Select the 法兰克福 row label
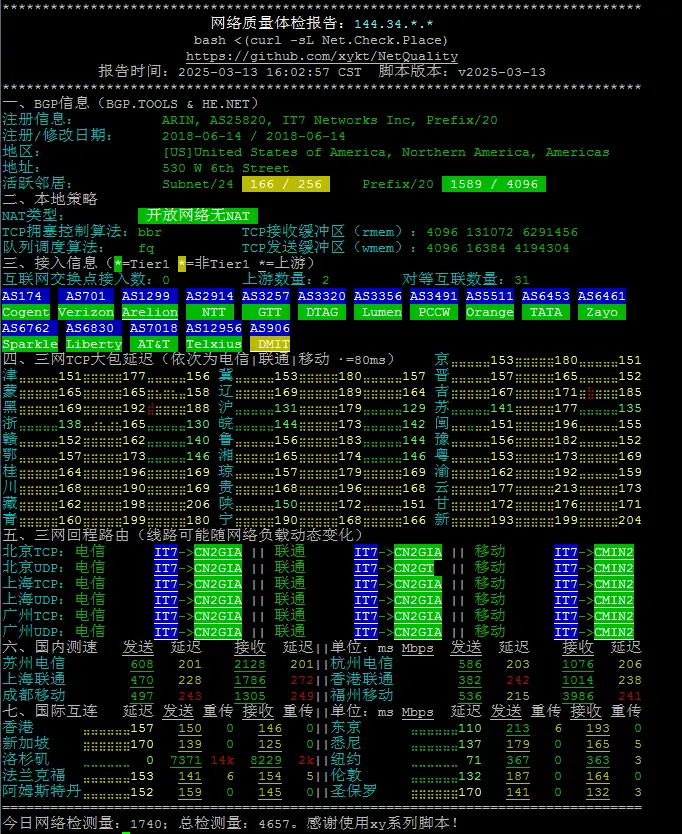Image resolution: width=682 pixels, height=834 pixels. pos(34,775)
